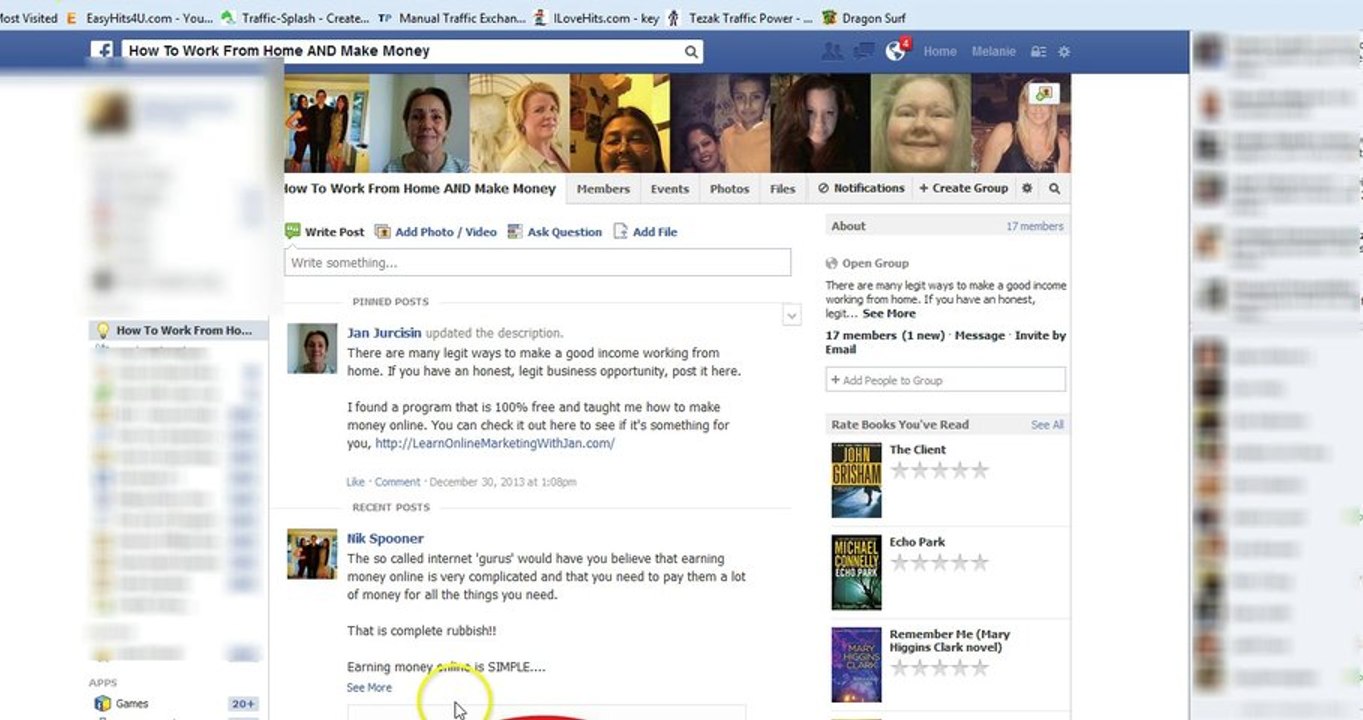Click Invite by Email link

coord(945,342)
